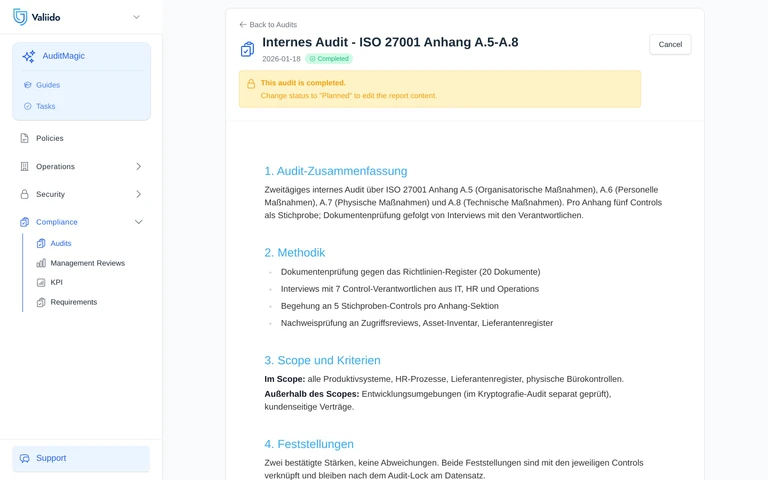Viewport: 768px width, 480px height.
Task: Click the Audits clipboard icon
Action: click(x=41, y=243)
